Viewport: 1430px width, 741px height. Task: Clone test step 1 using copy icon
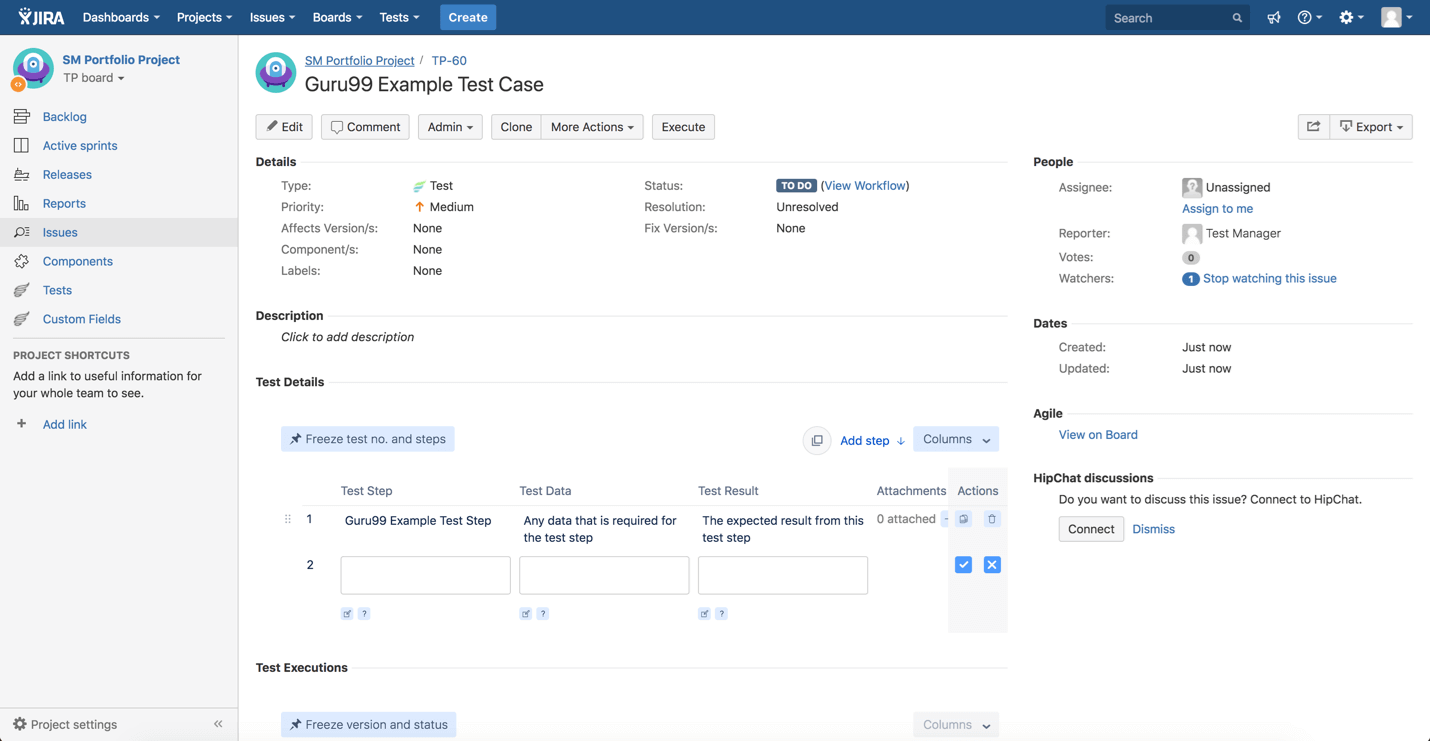963,519
